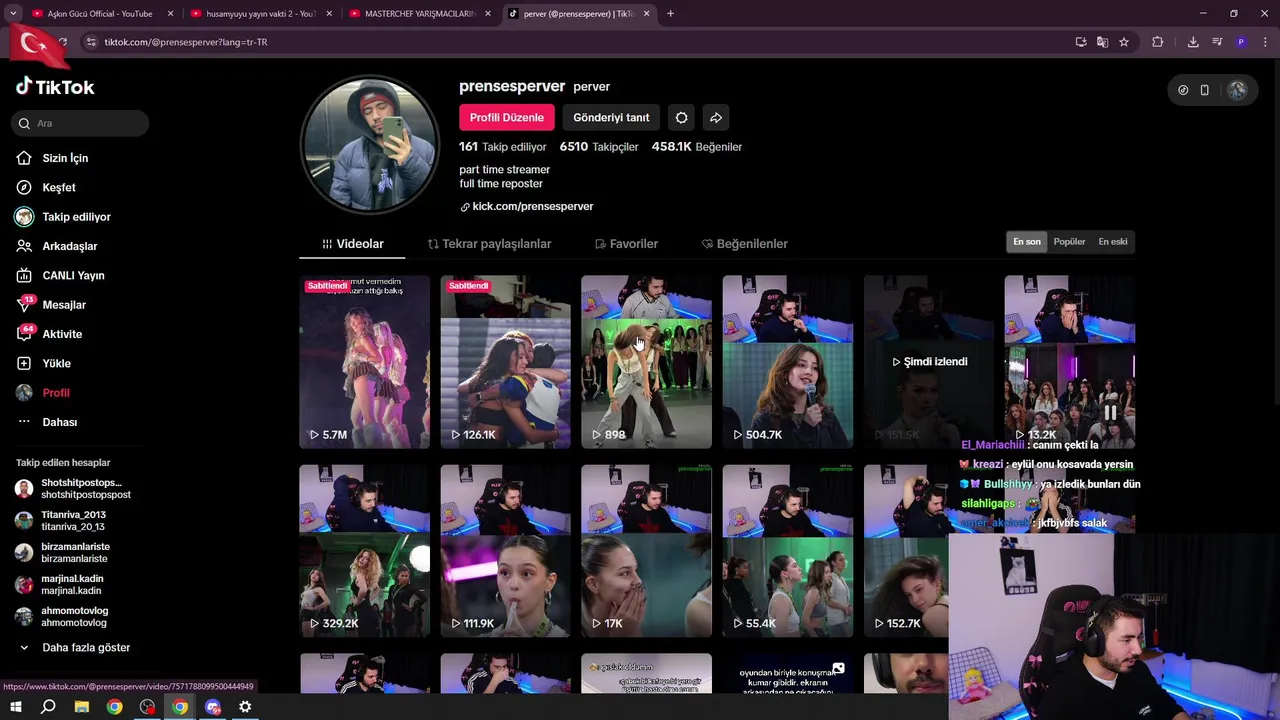Open Chrome extensions puzzle icon
This screenshot has width=1280, height=720.
click(x=1158, y=42)
